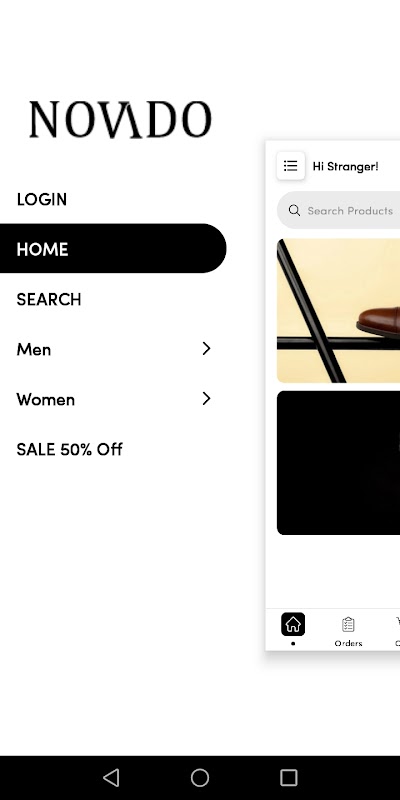Open SALE 50% Off section
400x800 pixels.
click(x=69, y=449)
